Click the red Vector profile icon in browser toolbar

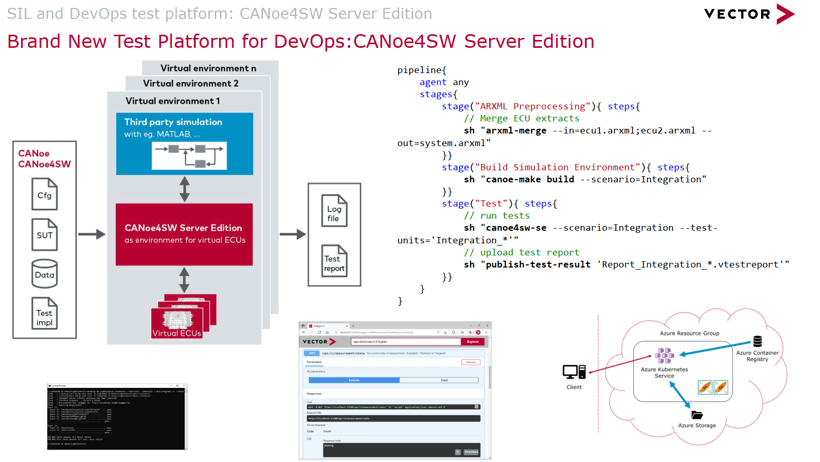[478, 332]
